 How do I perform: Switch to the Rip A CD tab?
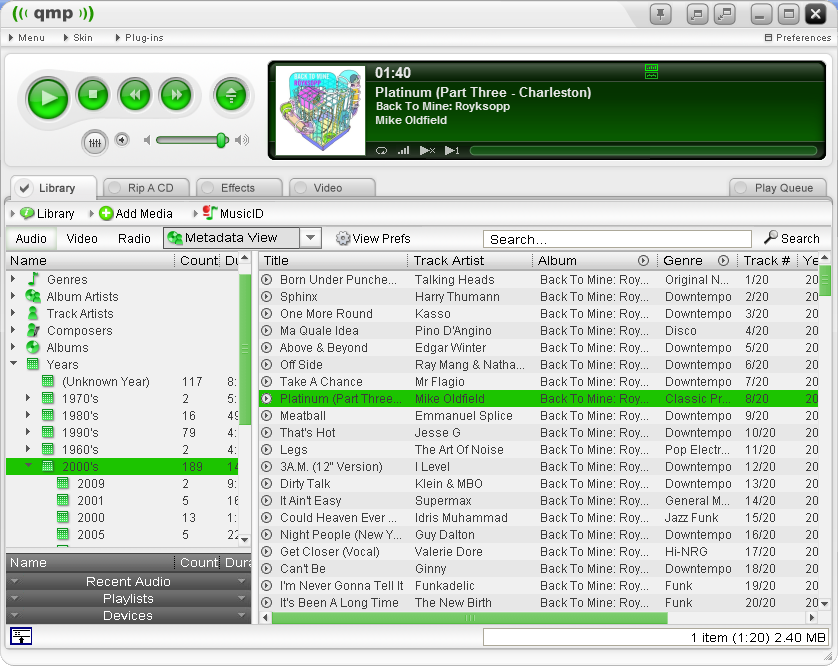click(x=146, y=188)
